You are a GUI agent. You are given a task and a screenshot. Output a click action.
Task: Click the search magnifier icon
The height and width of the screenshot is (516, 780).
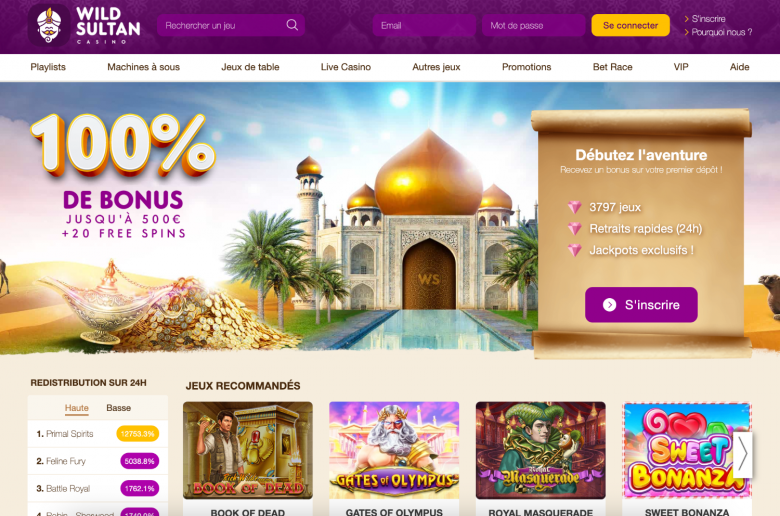(292, 25)
